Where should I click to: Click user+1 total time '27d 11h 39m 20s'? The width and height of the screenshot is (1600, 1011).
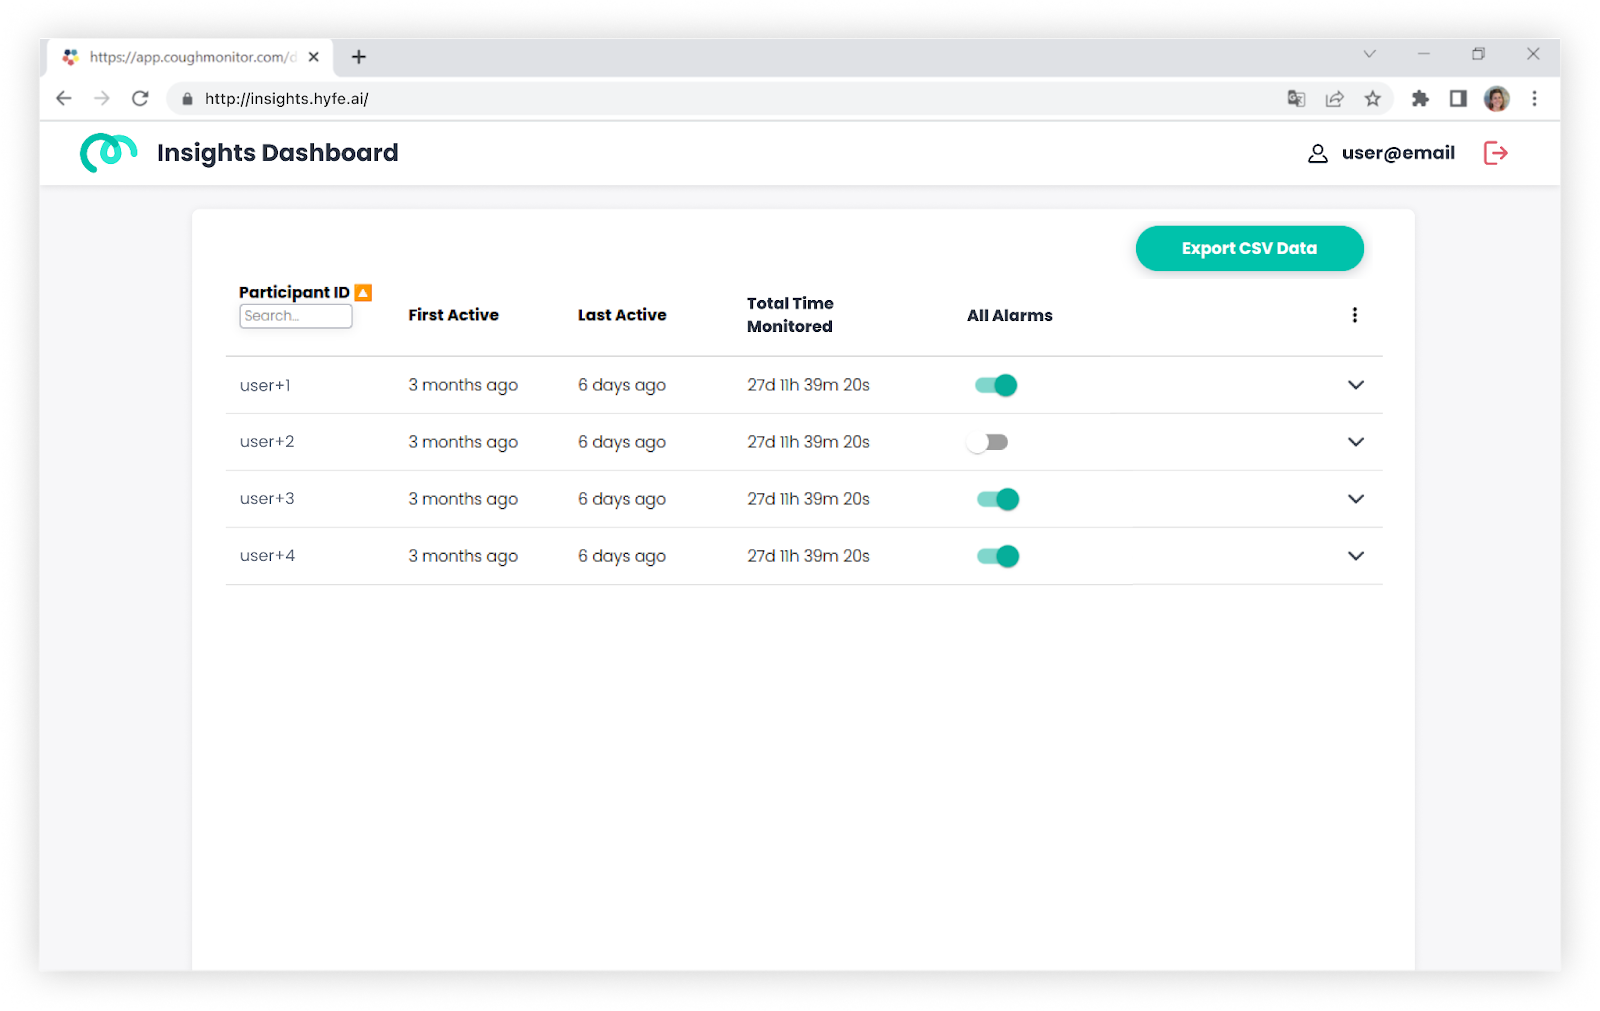pos(808,385)
